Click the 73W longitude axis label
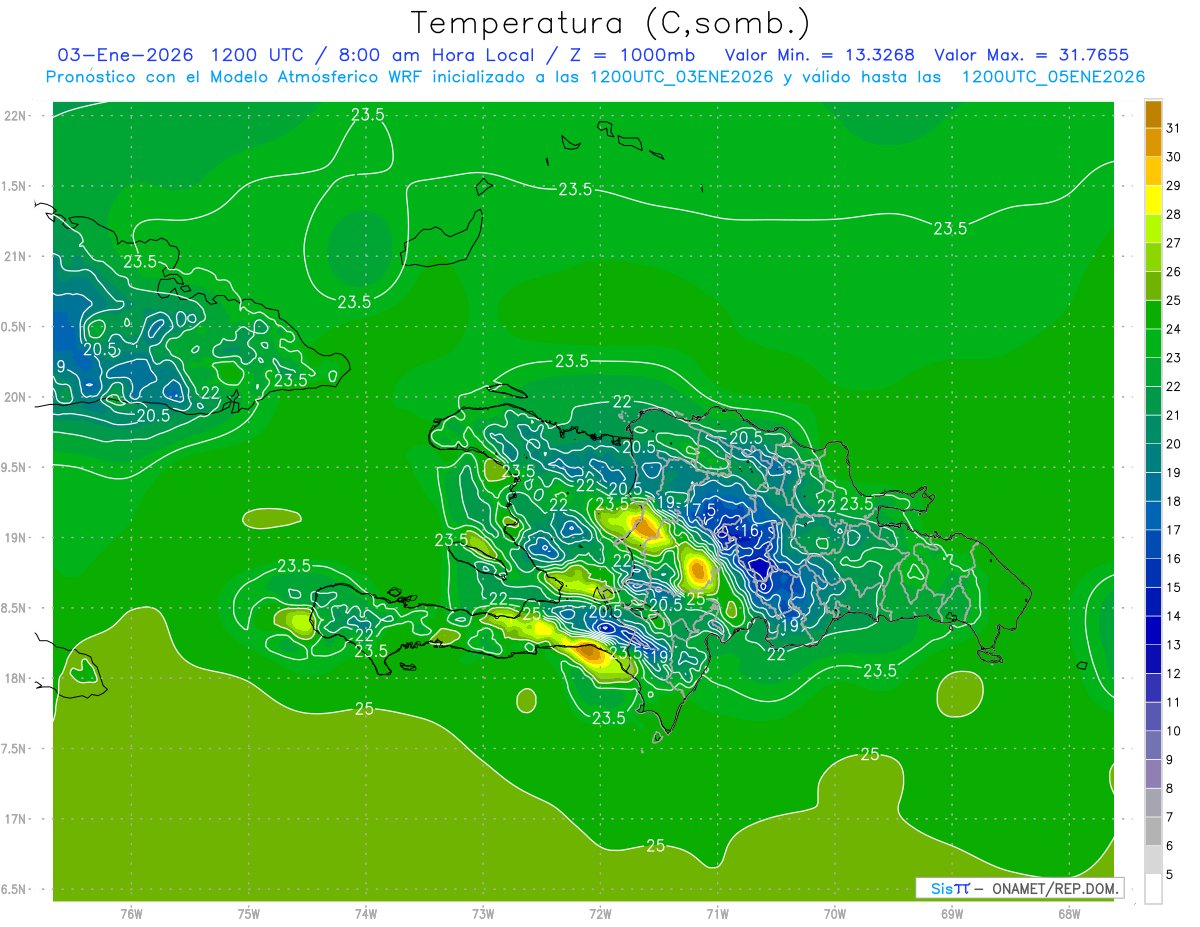The height and width of the screenshot is (927, 1200). coord(482,914)
